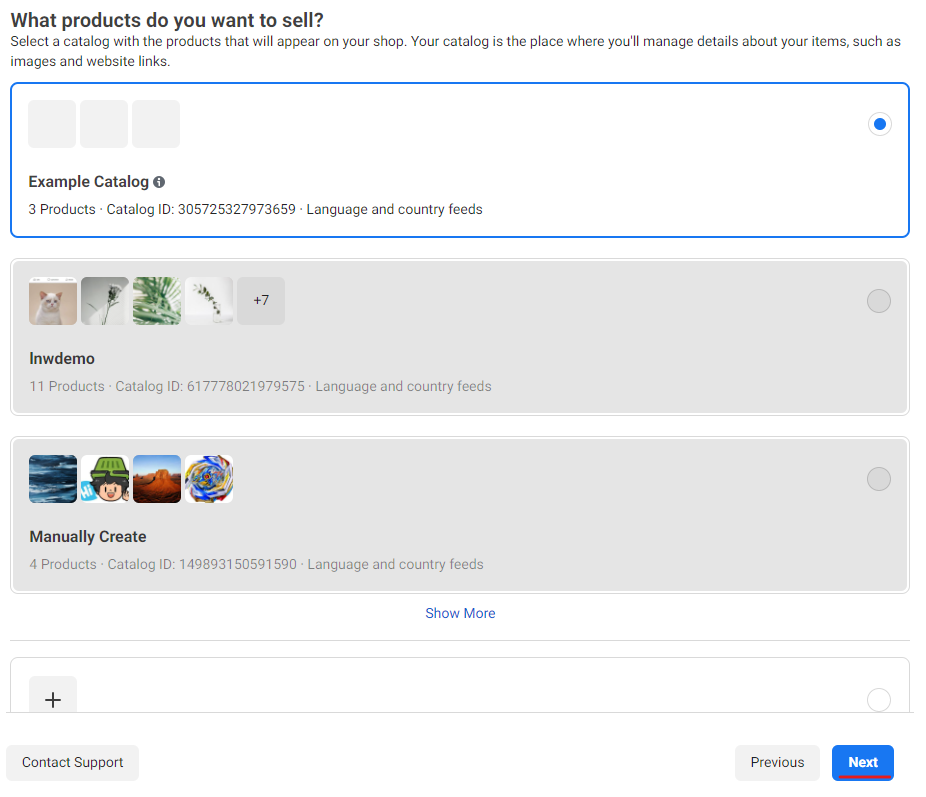Click the lnwdemo catalog name
The height and width of the screenshot is (797, 926).
[x=62, y=359]
